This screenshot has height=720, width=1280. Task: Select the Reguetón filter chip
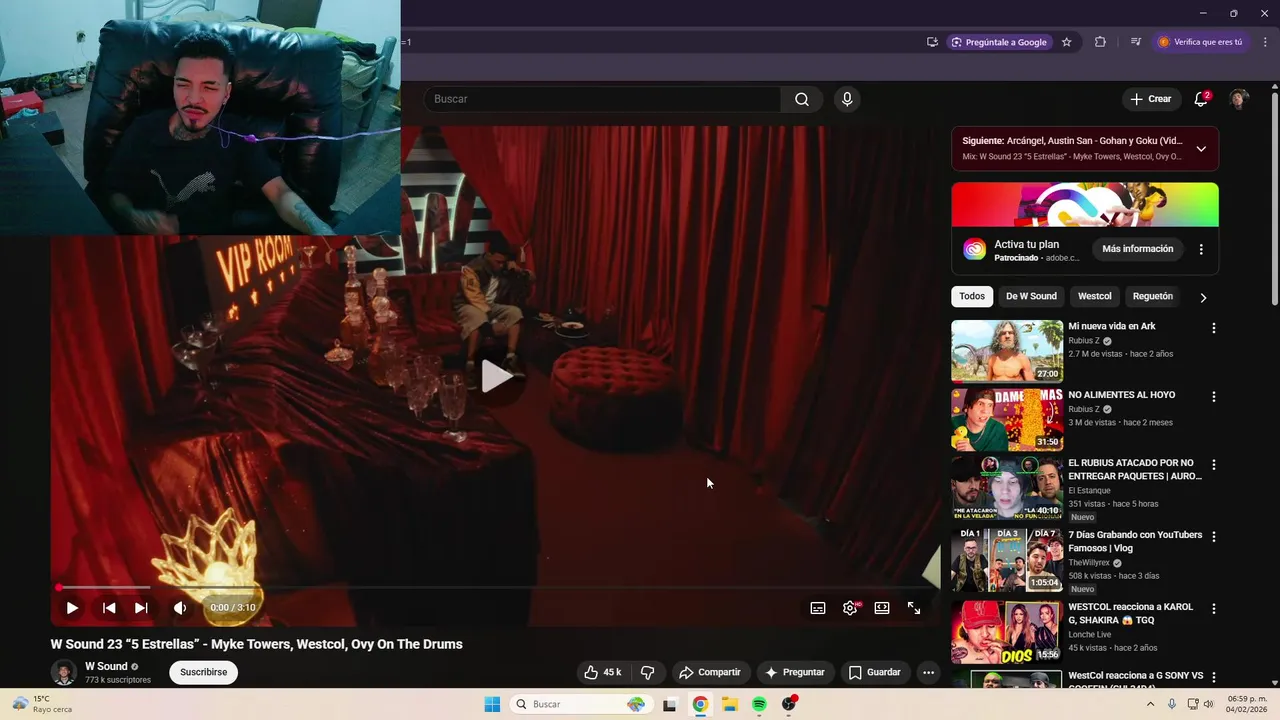[x=1152, y=296]
